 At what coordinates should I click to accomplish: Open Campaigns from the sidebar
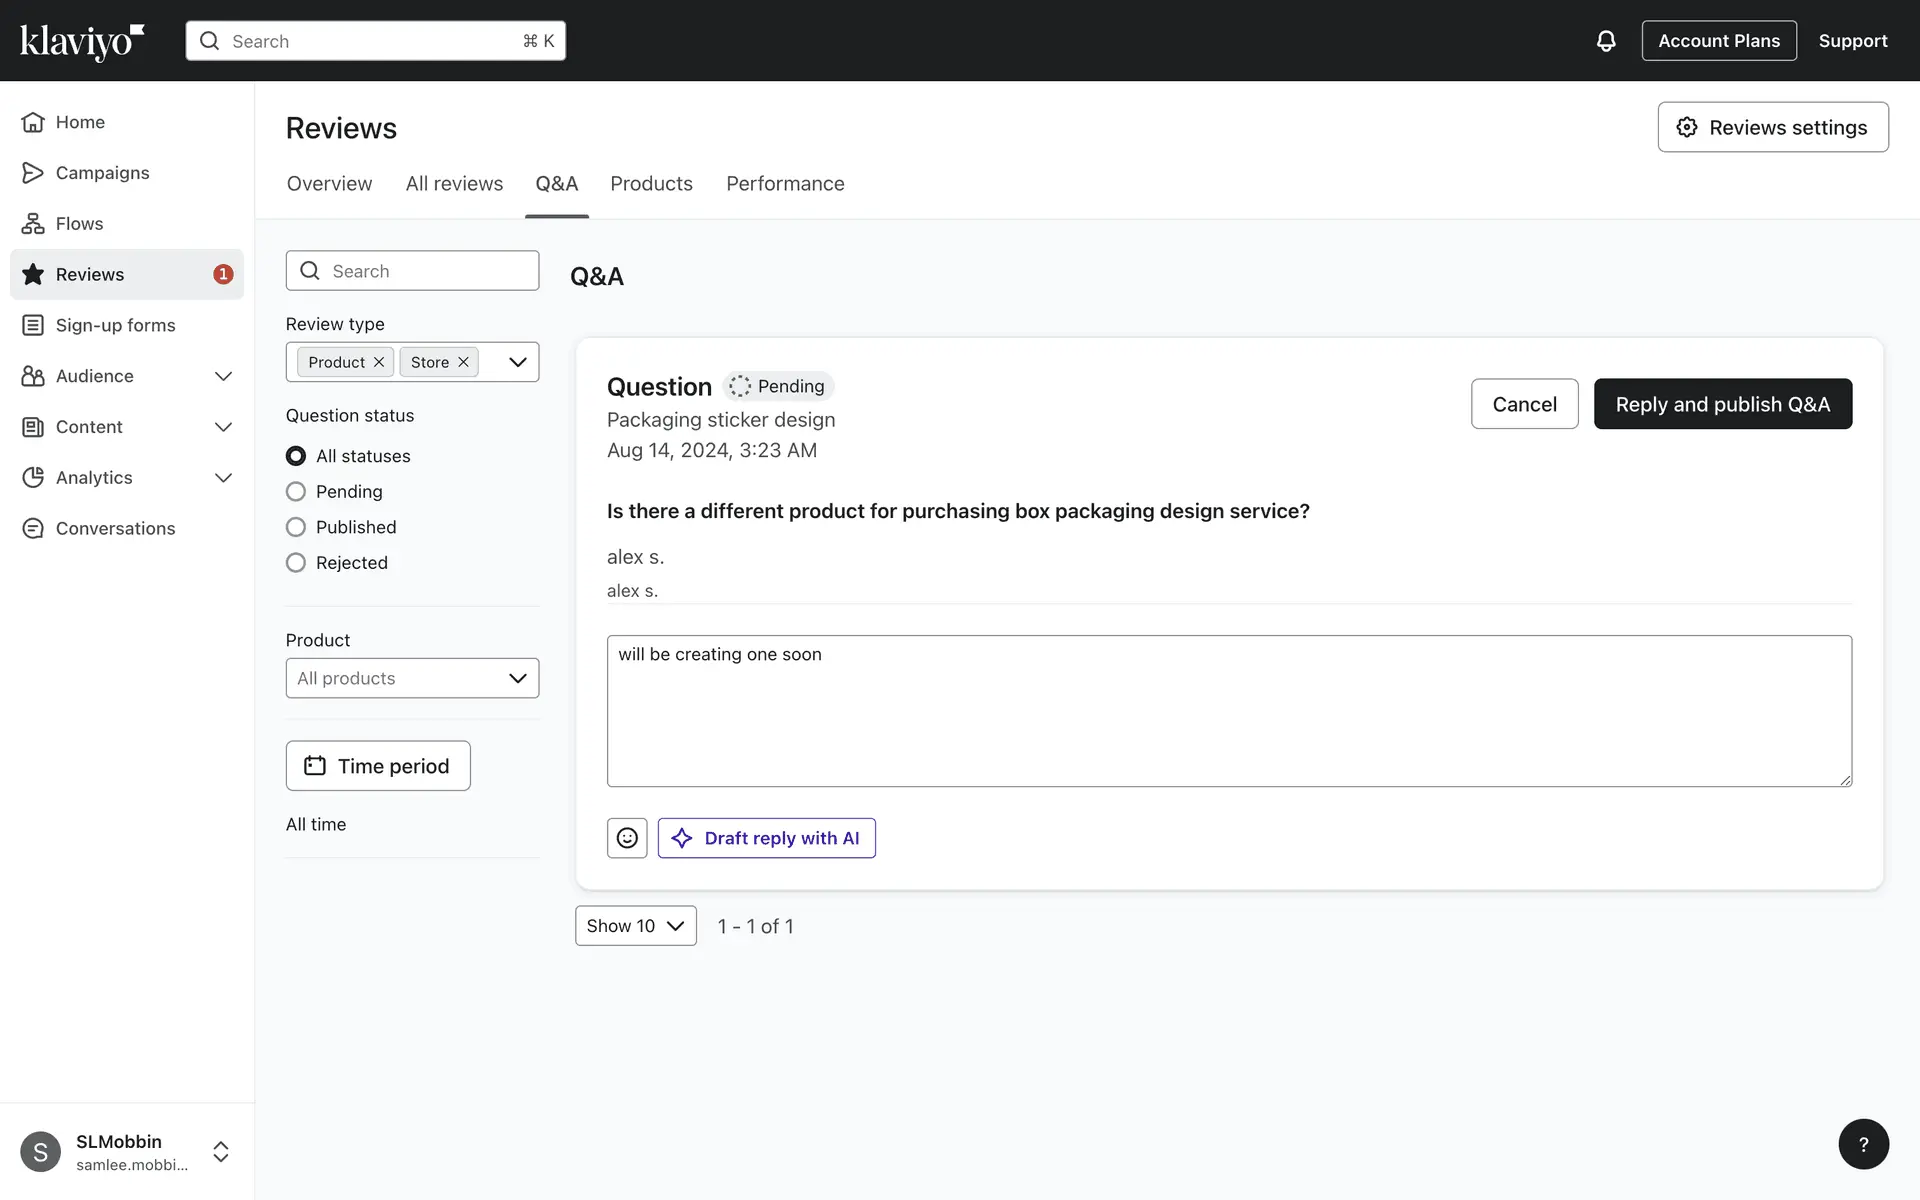102,173
